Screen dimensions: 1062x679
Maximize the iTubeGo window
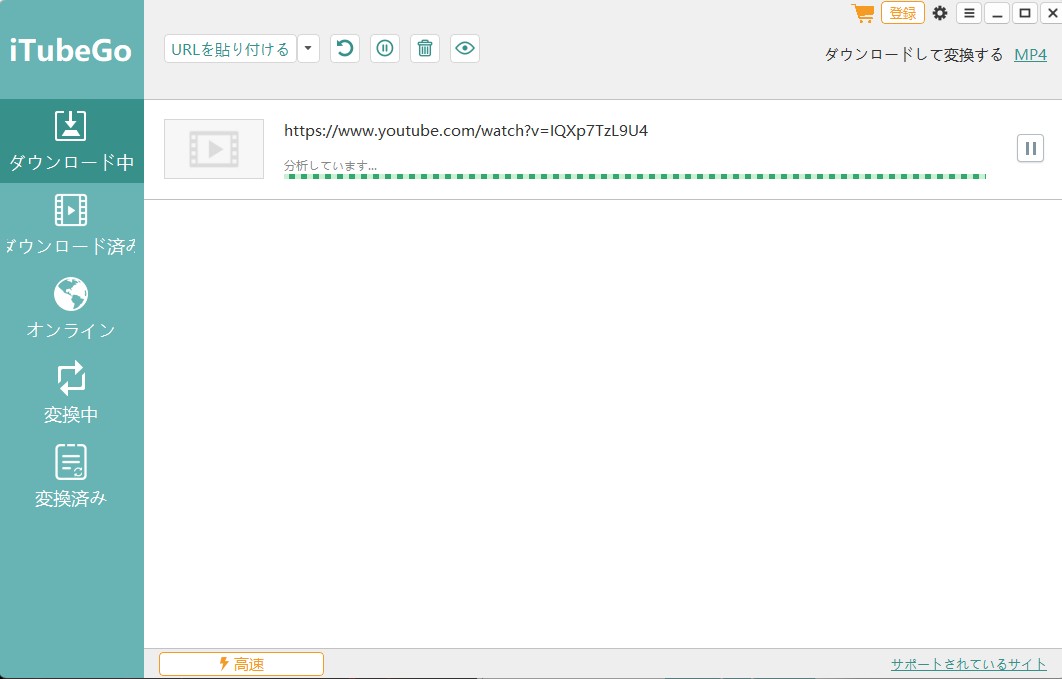1025,13
